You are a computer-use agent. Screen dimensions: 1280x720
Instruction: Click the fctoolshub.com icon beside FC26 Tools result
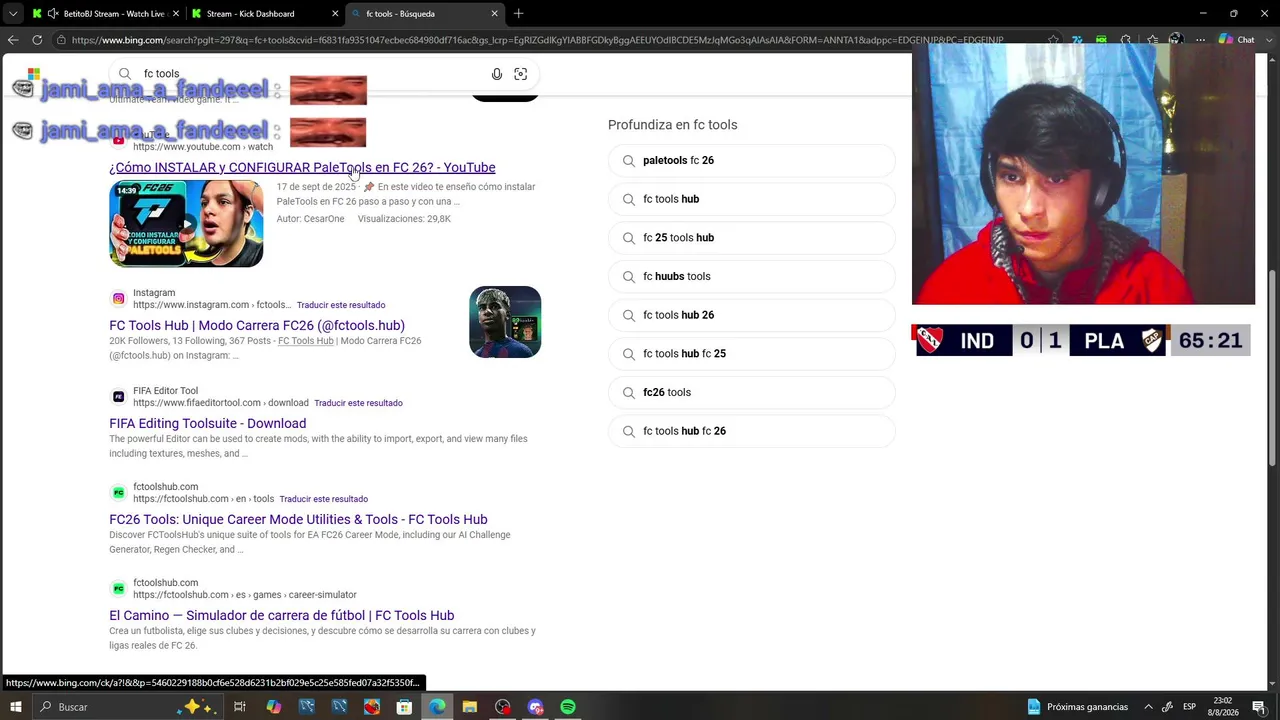coord(118,493)
